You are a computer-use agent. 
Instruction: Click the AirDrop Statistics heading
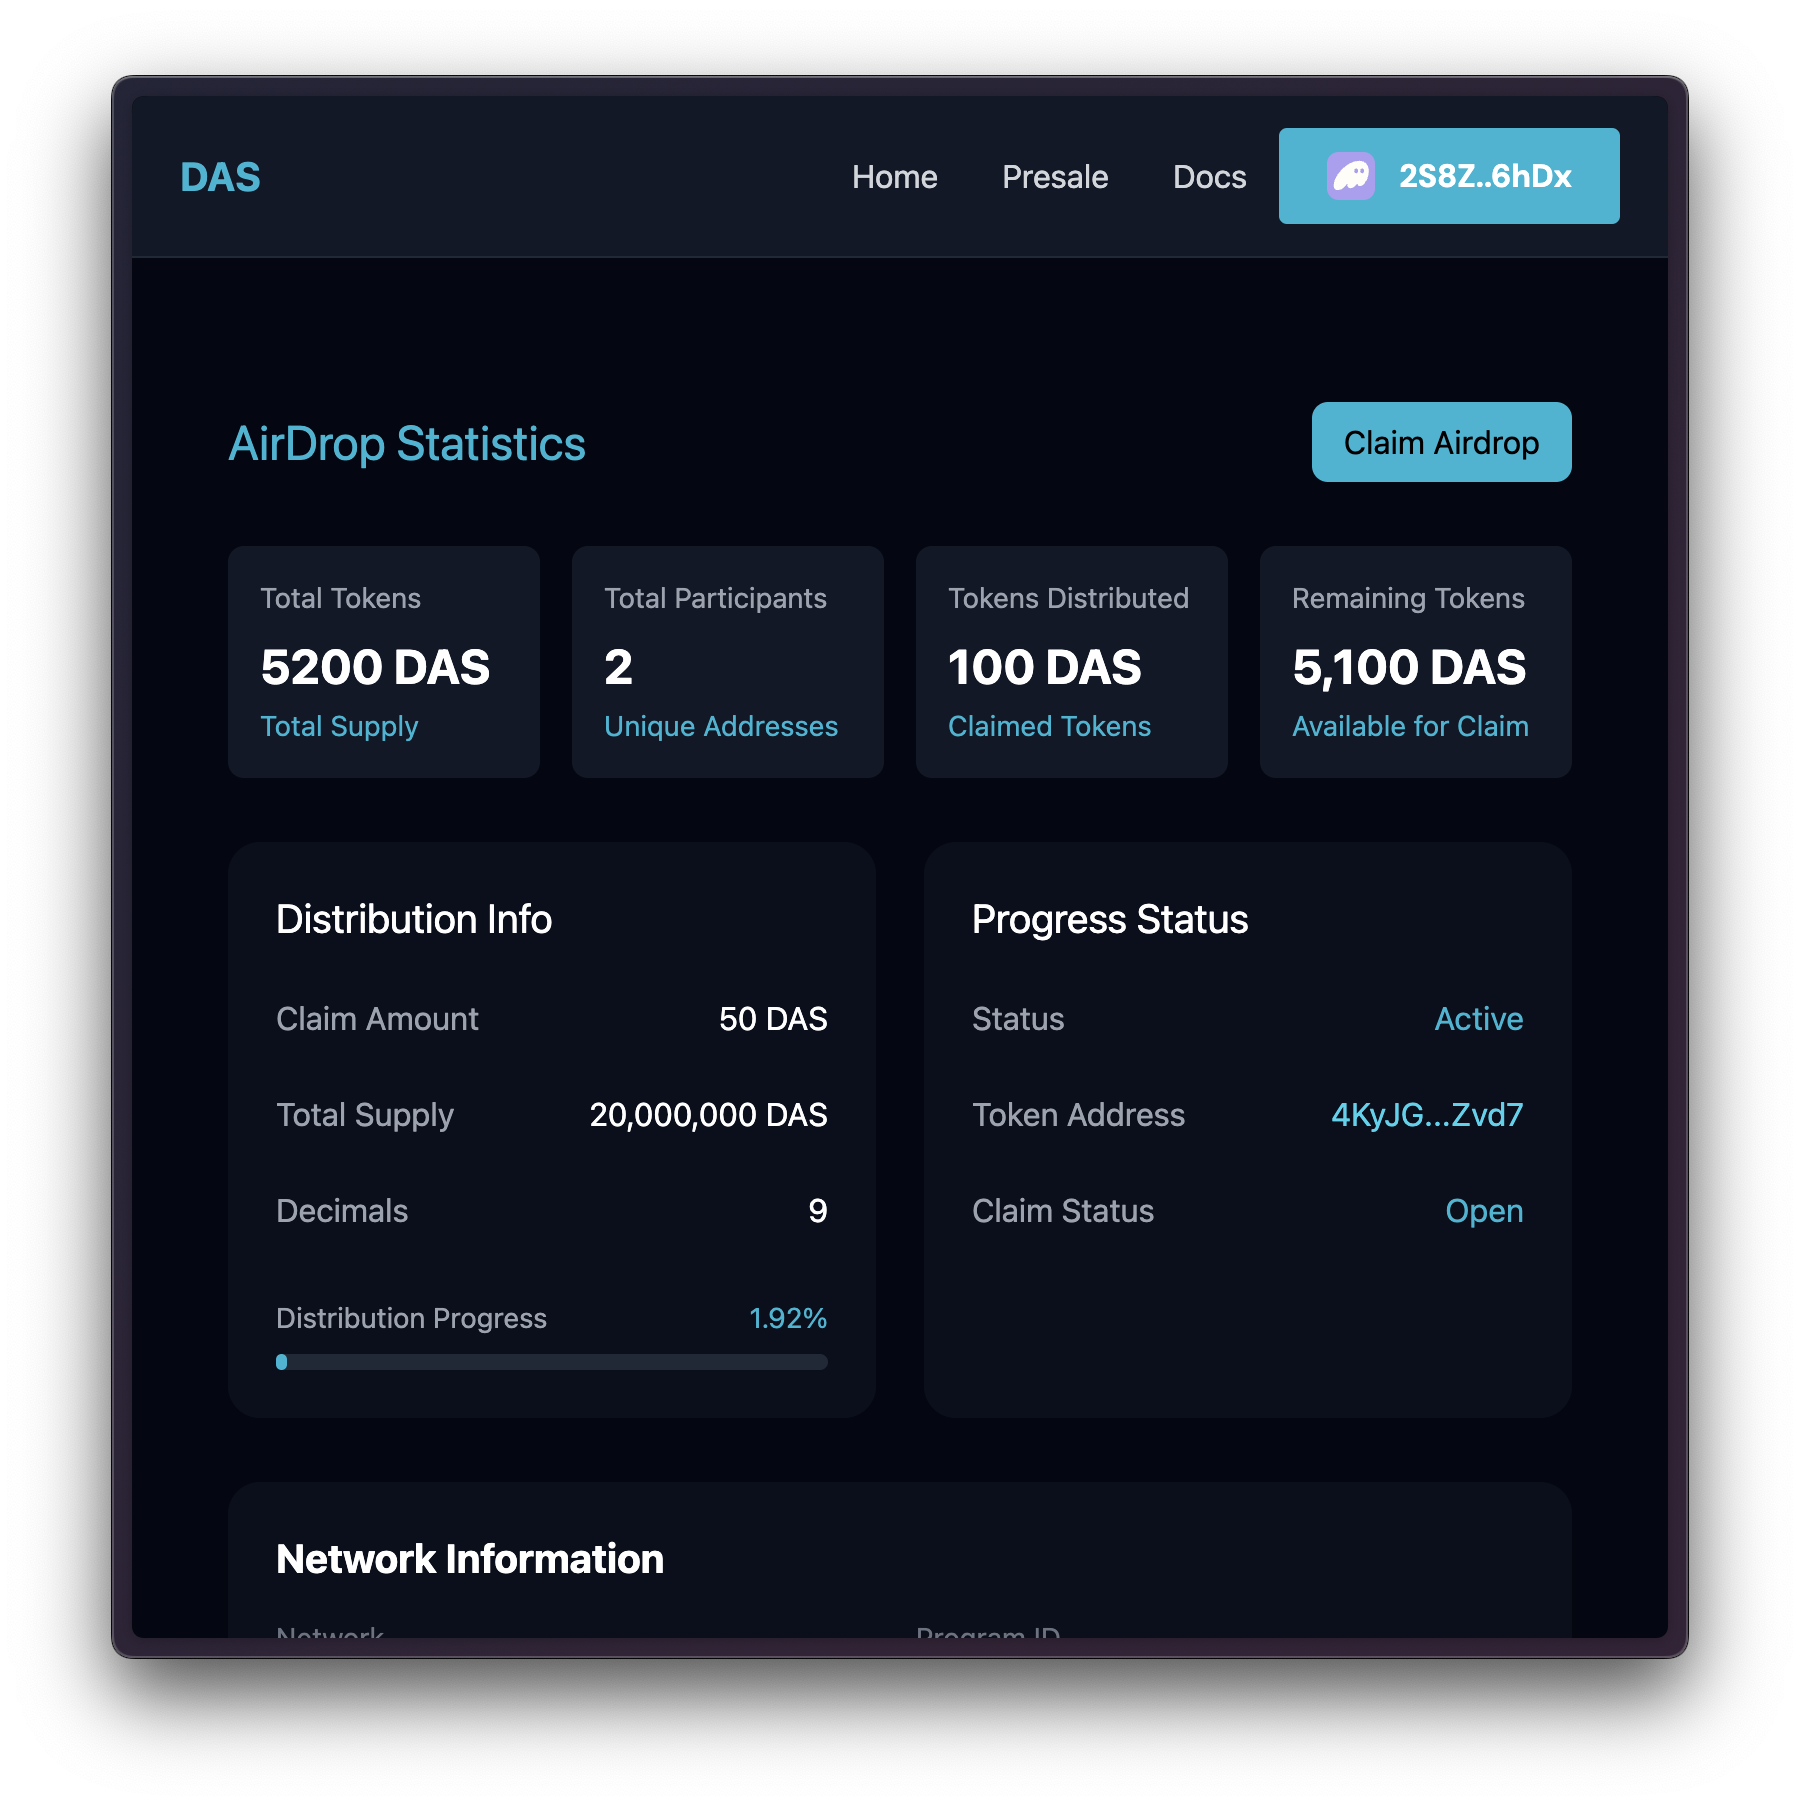(407, 444)
